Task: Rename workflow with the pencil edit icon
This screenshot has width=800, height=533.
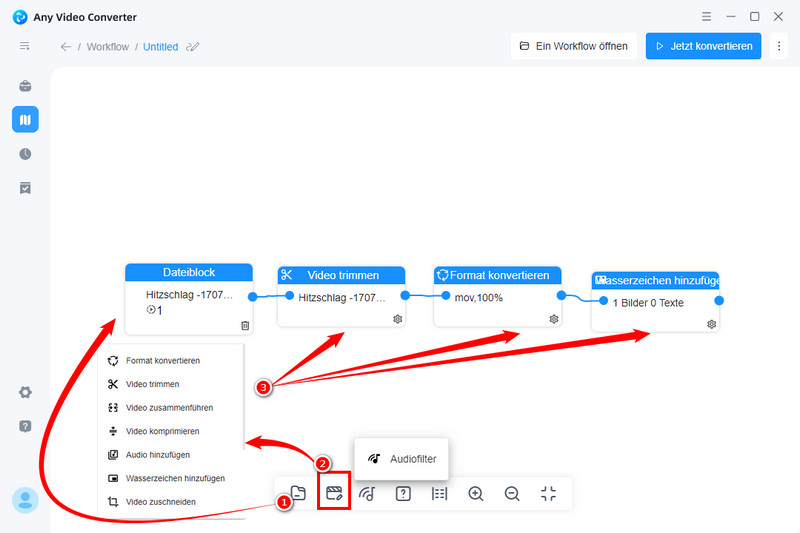Action: (x=193, y=47)
